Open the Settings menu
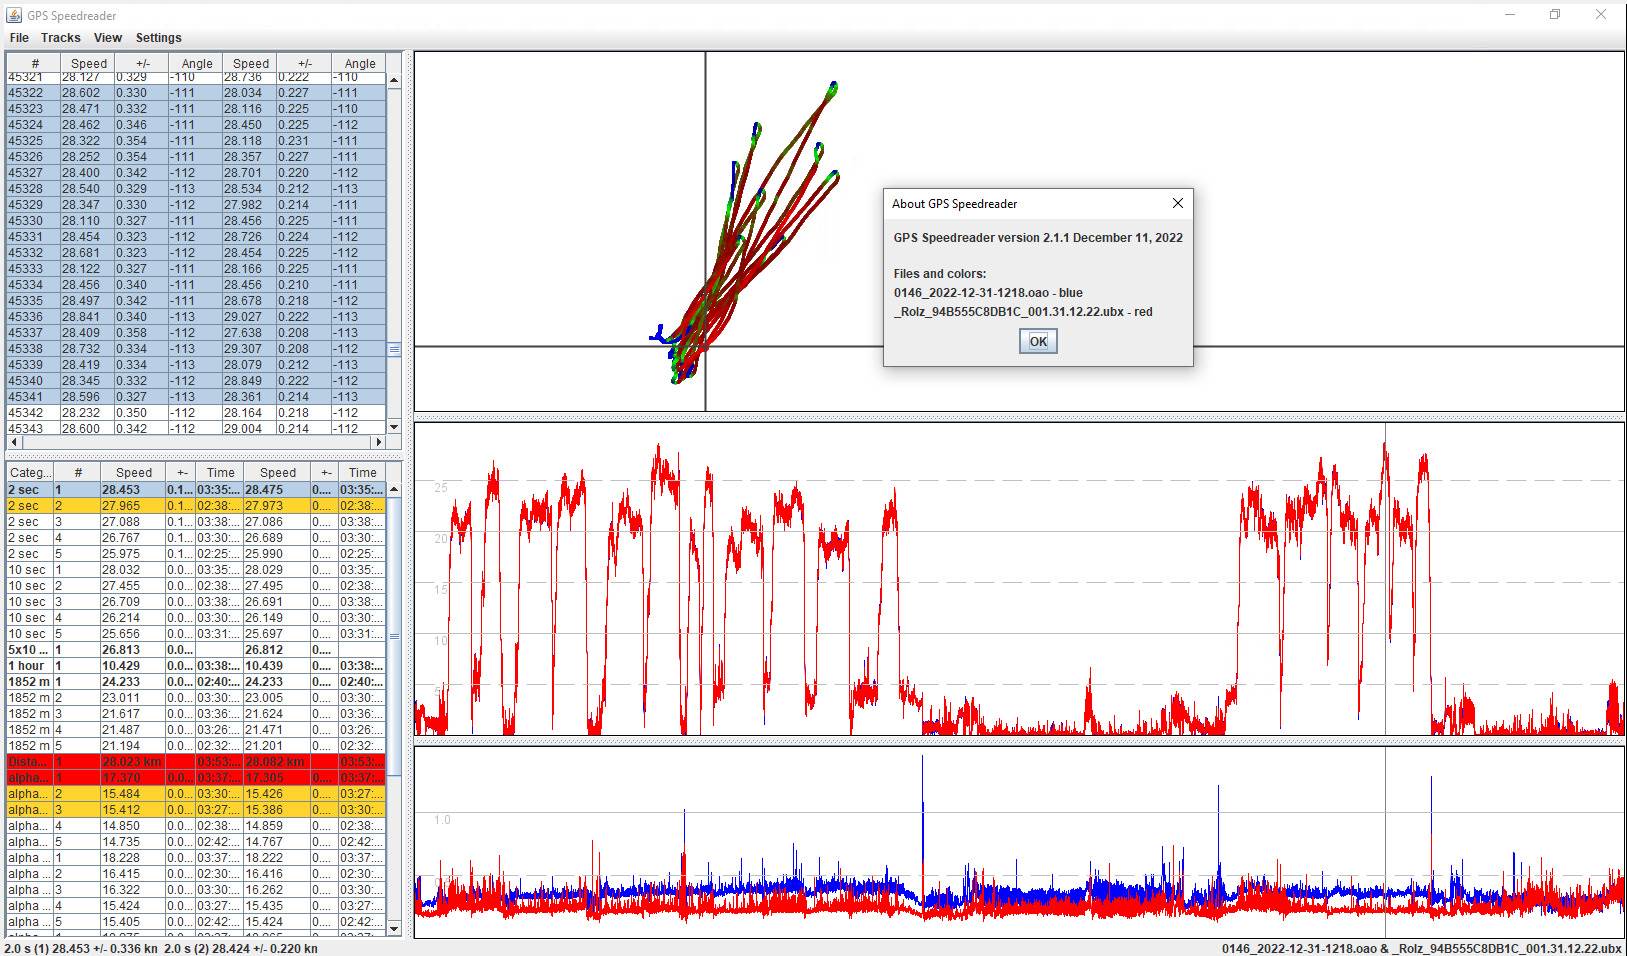 point(158,38)
